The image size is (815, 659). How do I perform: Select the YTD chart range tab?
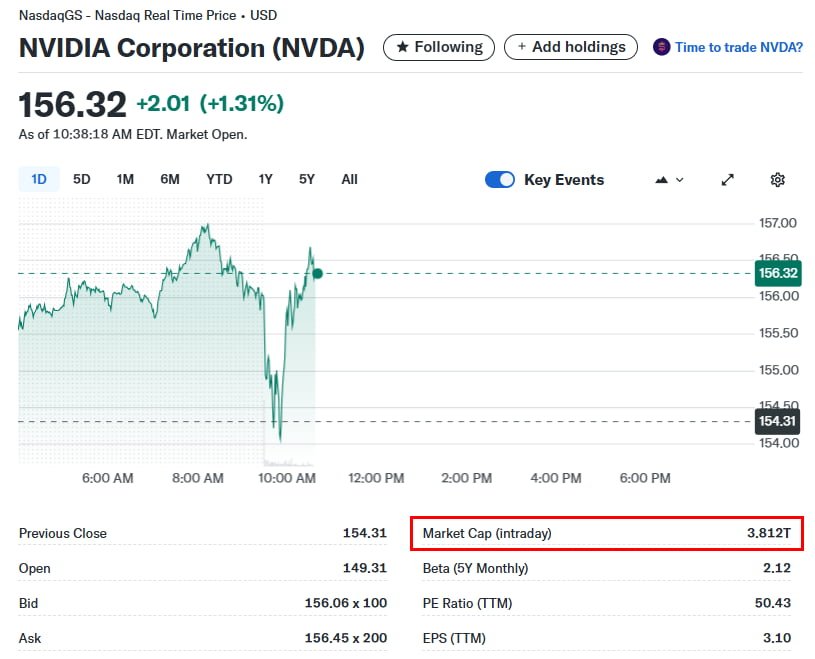click(219, 179)
